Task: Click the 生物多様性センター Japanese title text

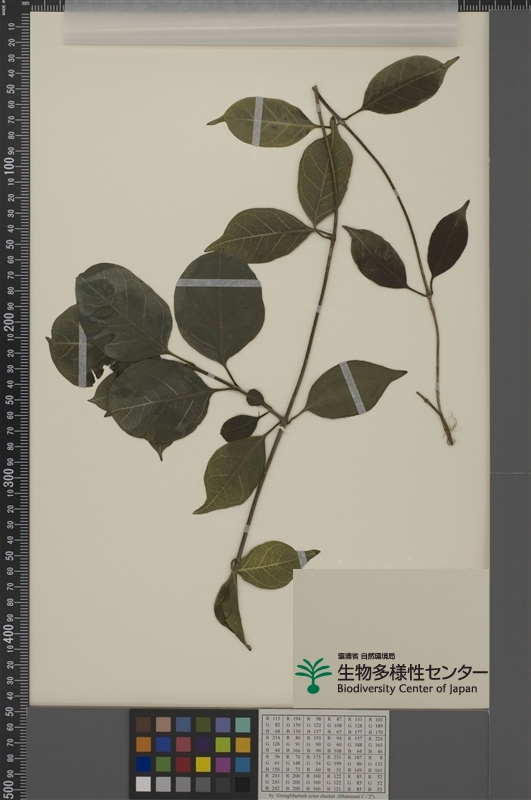Action: (412, 672)
